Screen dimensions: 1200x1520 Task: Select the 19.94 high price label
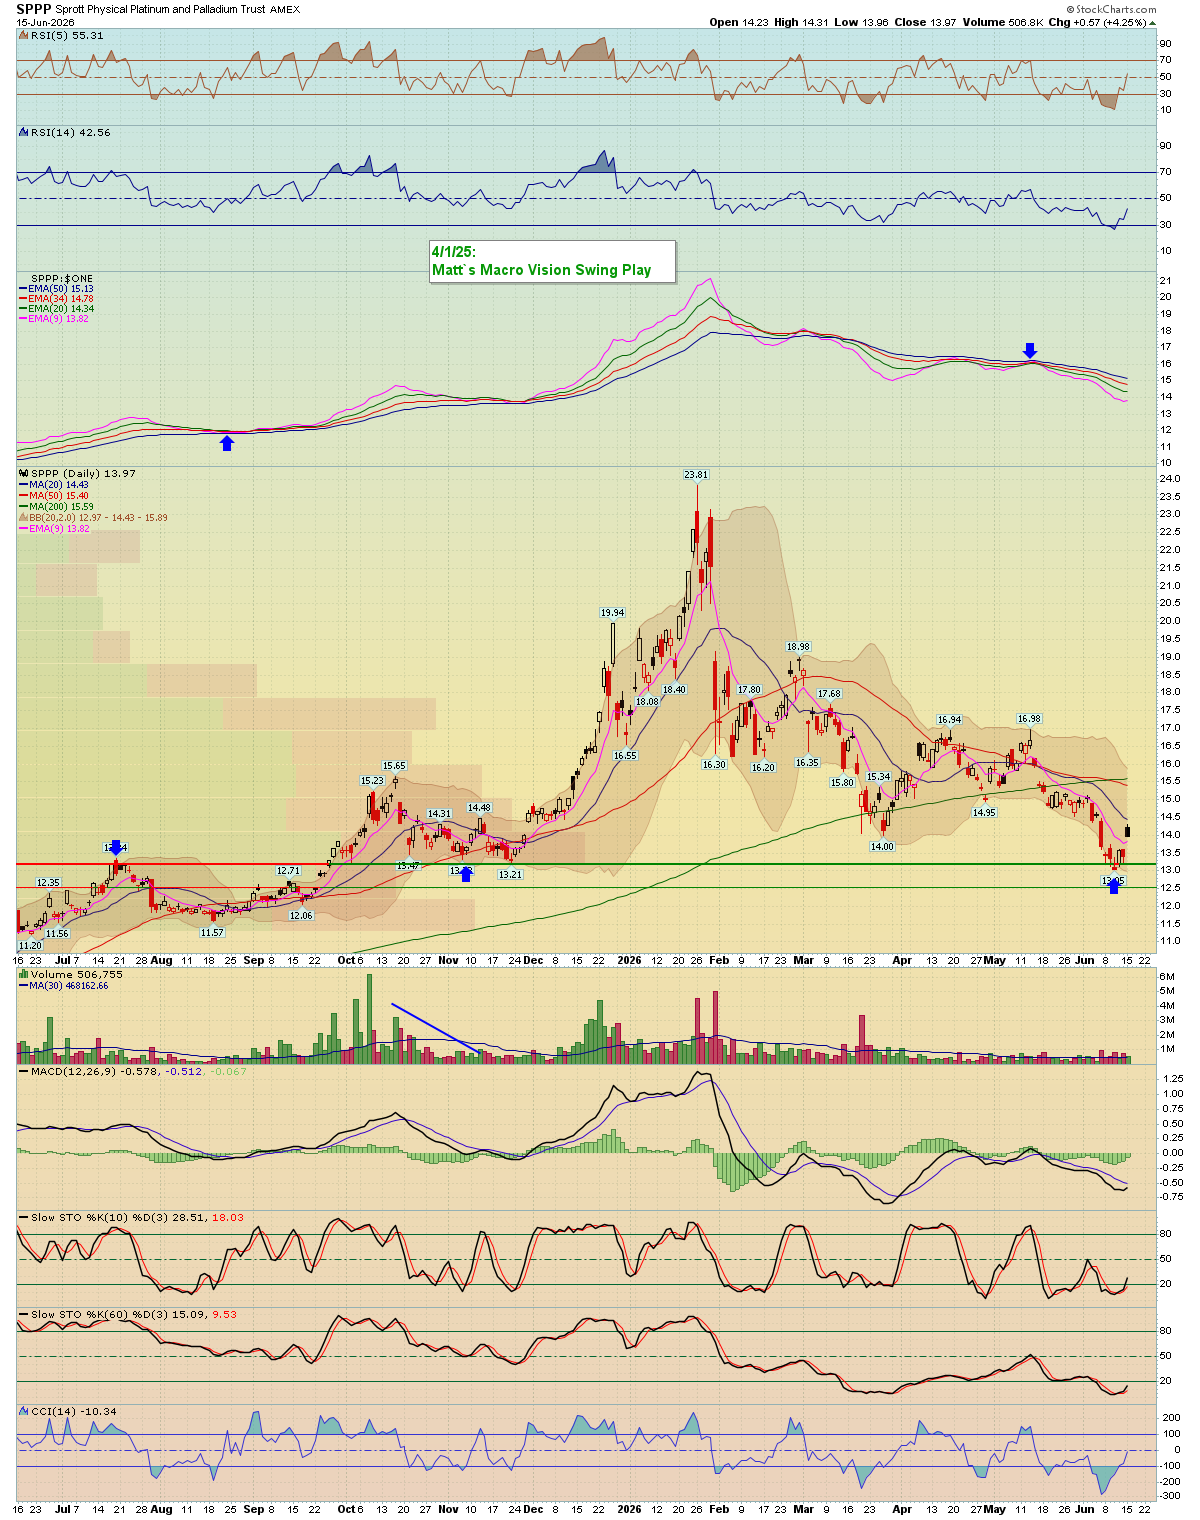pos(612,612)
